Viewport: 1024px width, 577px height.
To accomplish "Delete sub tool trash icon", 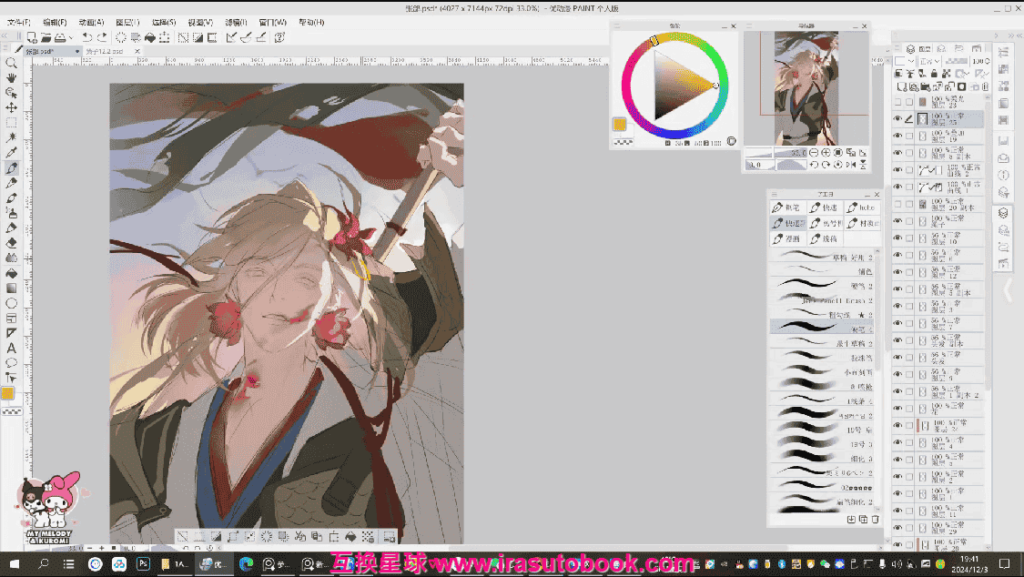I will click(x=875, y=520).
